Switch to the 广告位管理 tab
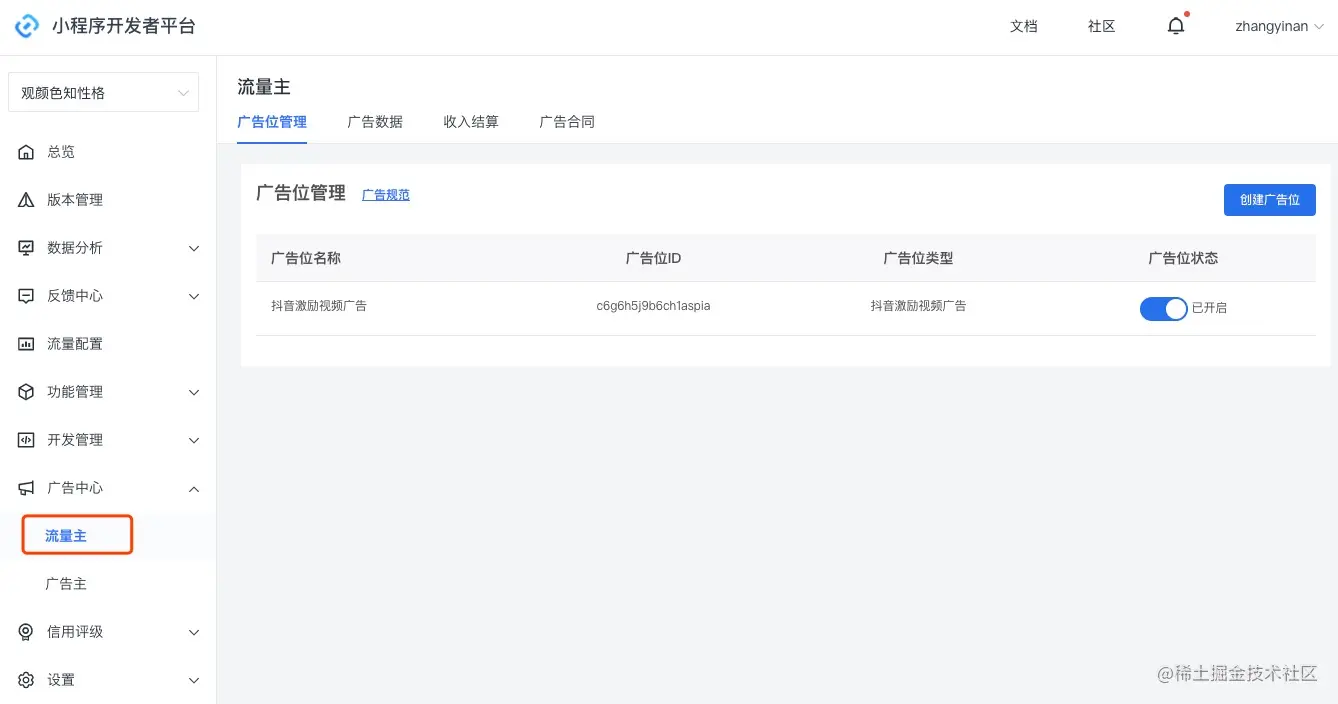This screenshot has height=704, width=1338. 272,122
